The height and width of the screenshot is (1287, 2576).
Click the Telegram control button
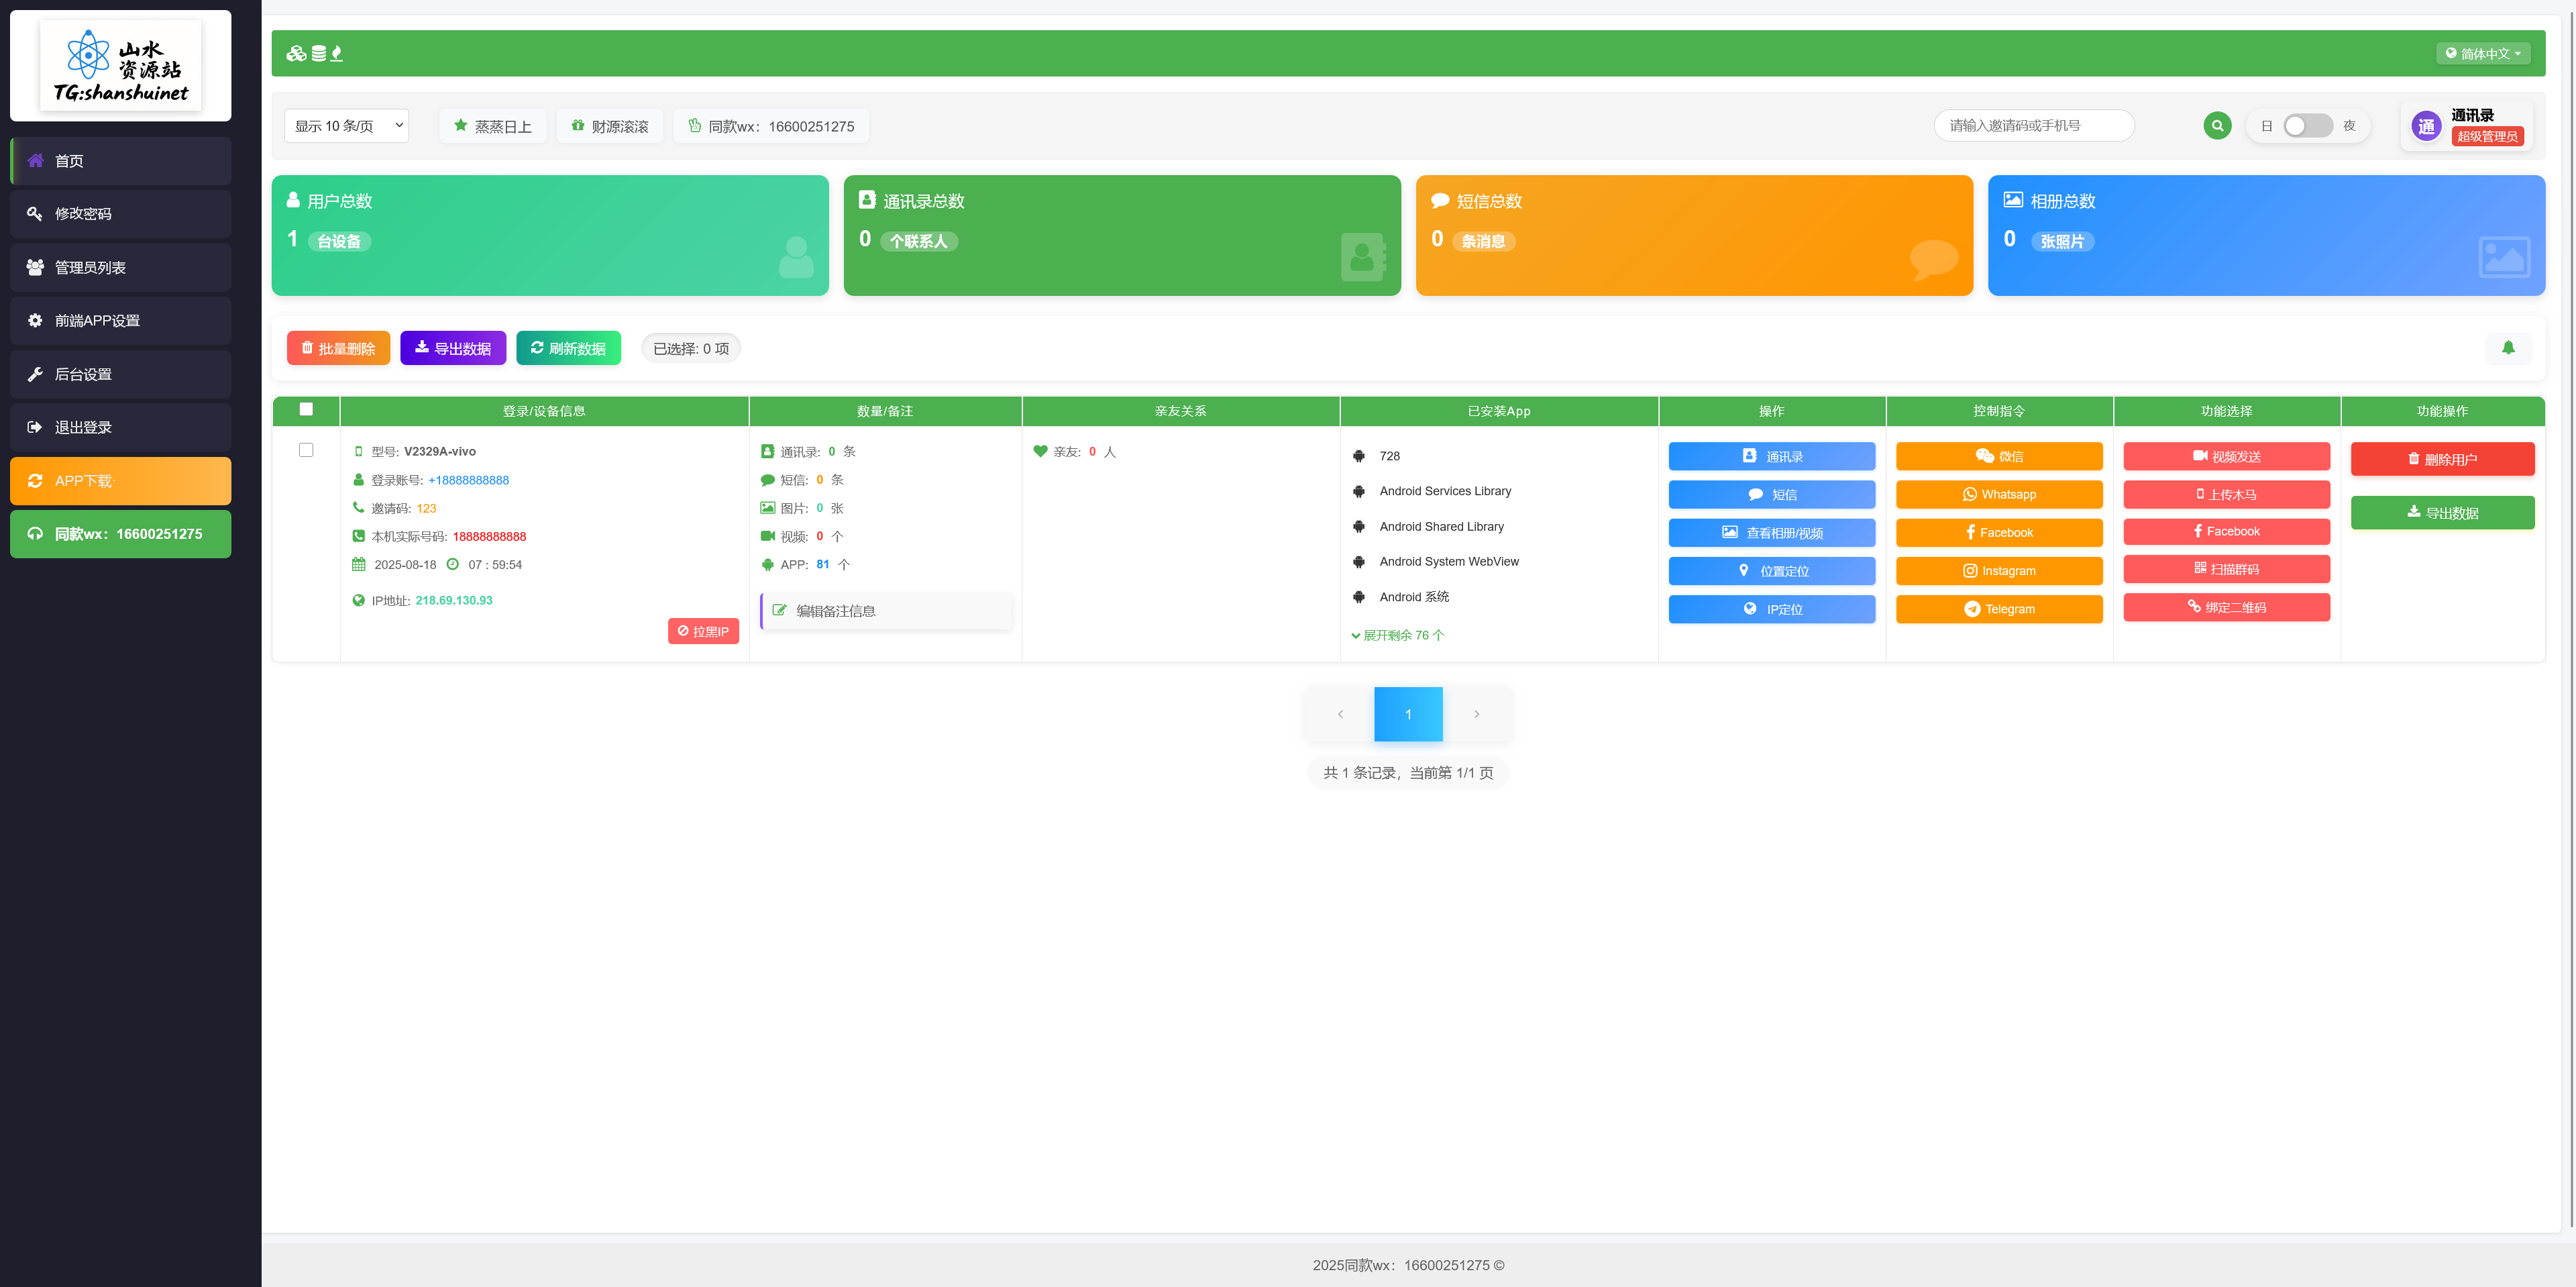tap(1998, 609)
